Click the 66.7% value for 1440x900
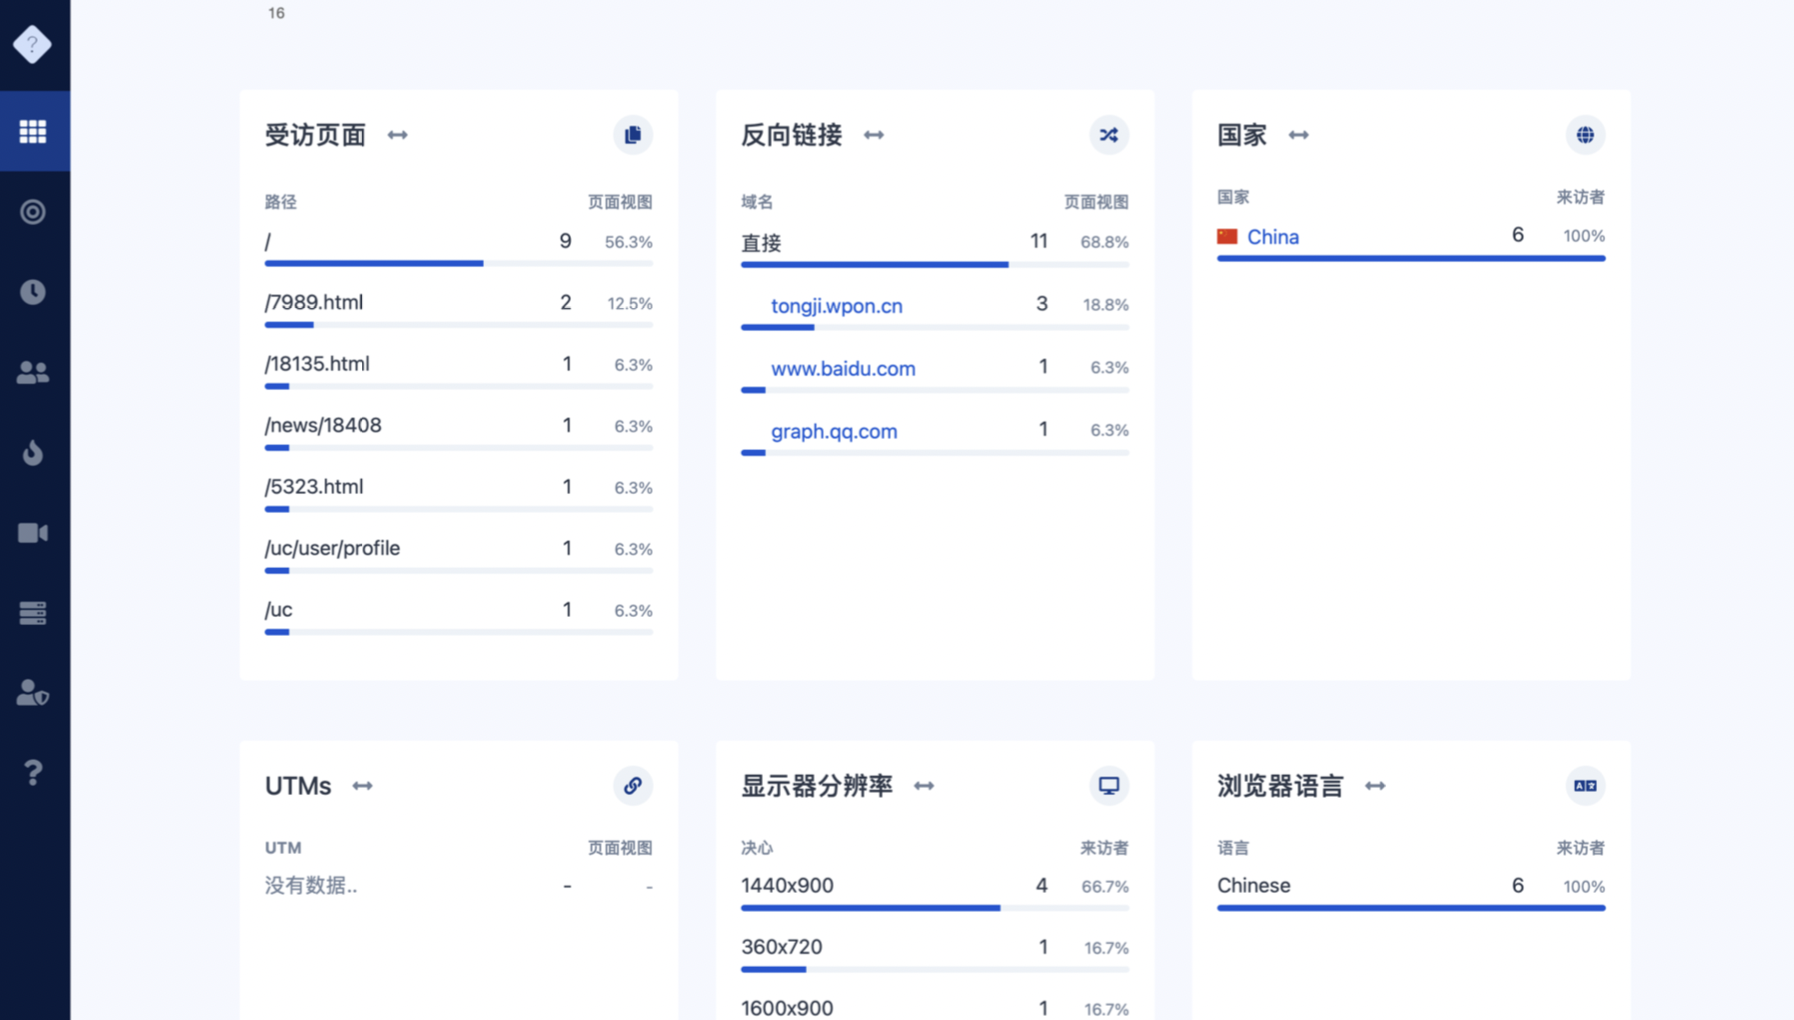 click(x=1105, y=887)
